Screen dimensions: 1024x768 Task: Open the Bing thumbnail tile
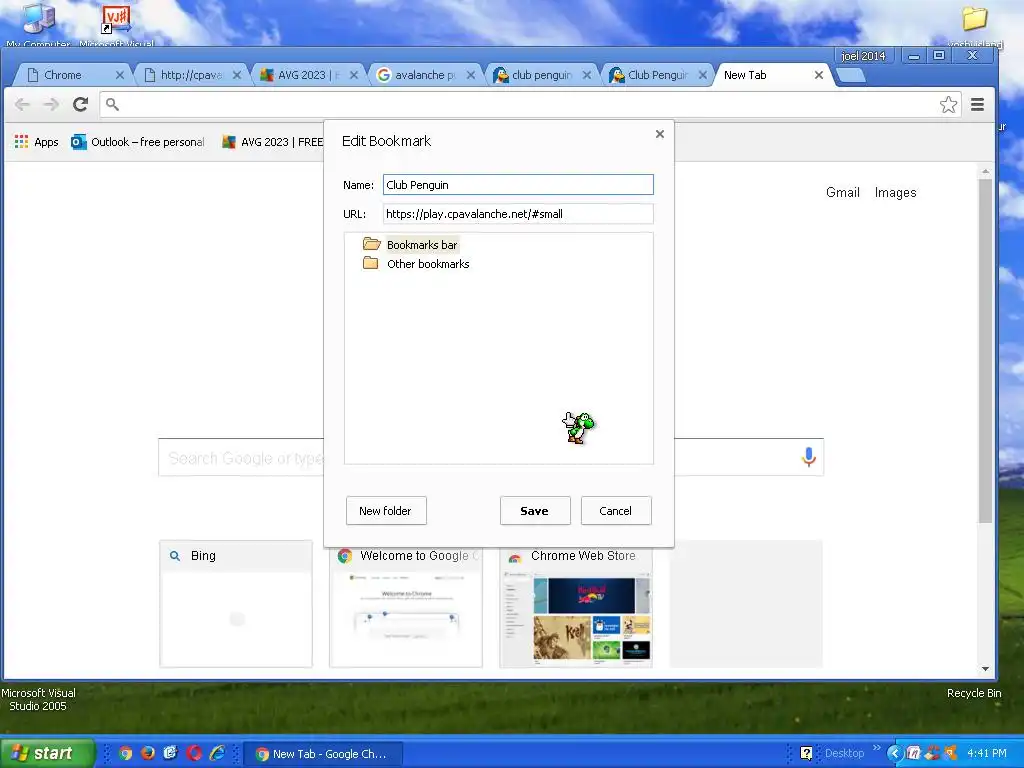(236, 604)
